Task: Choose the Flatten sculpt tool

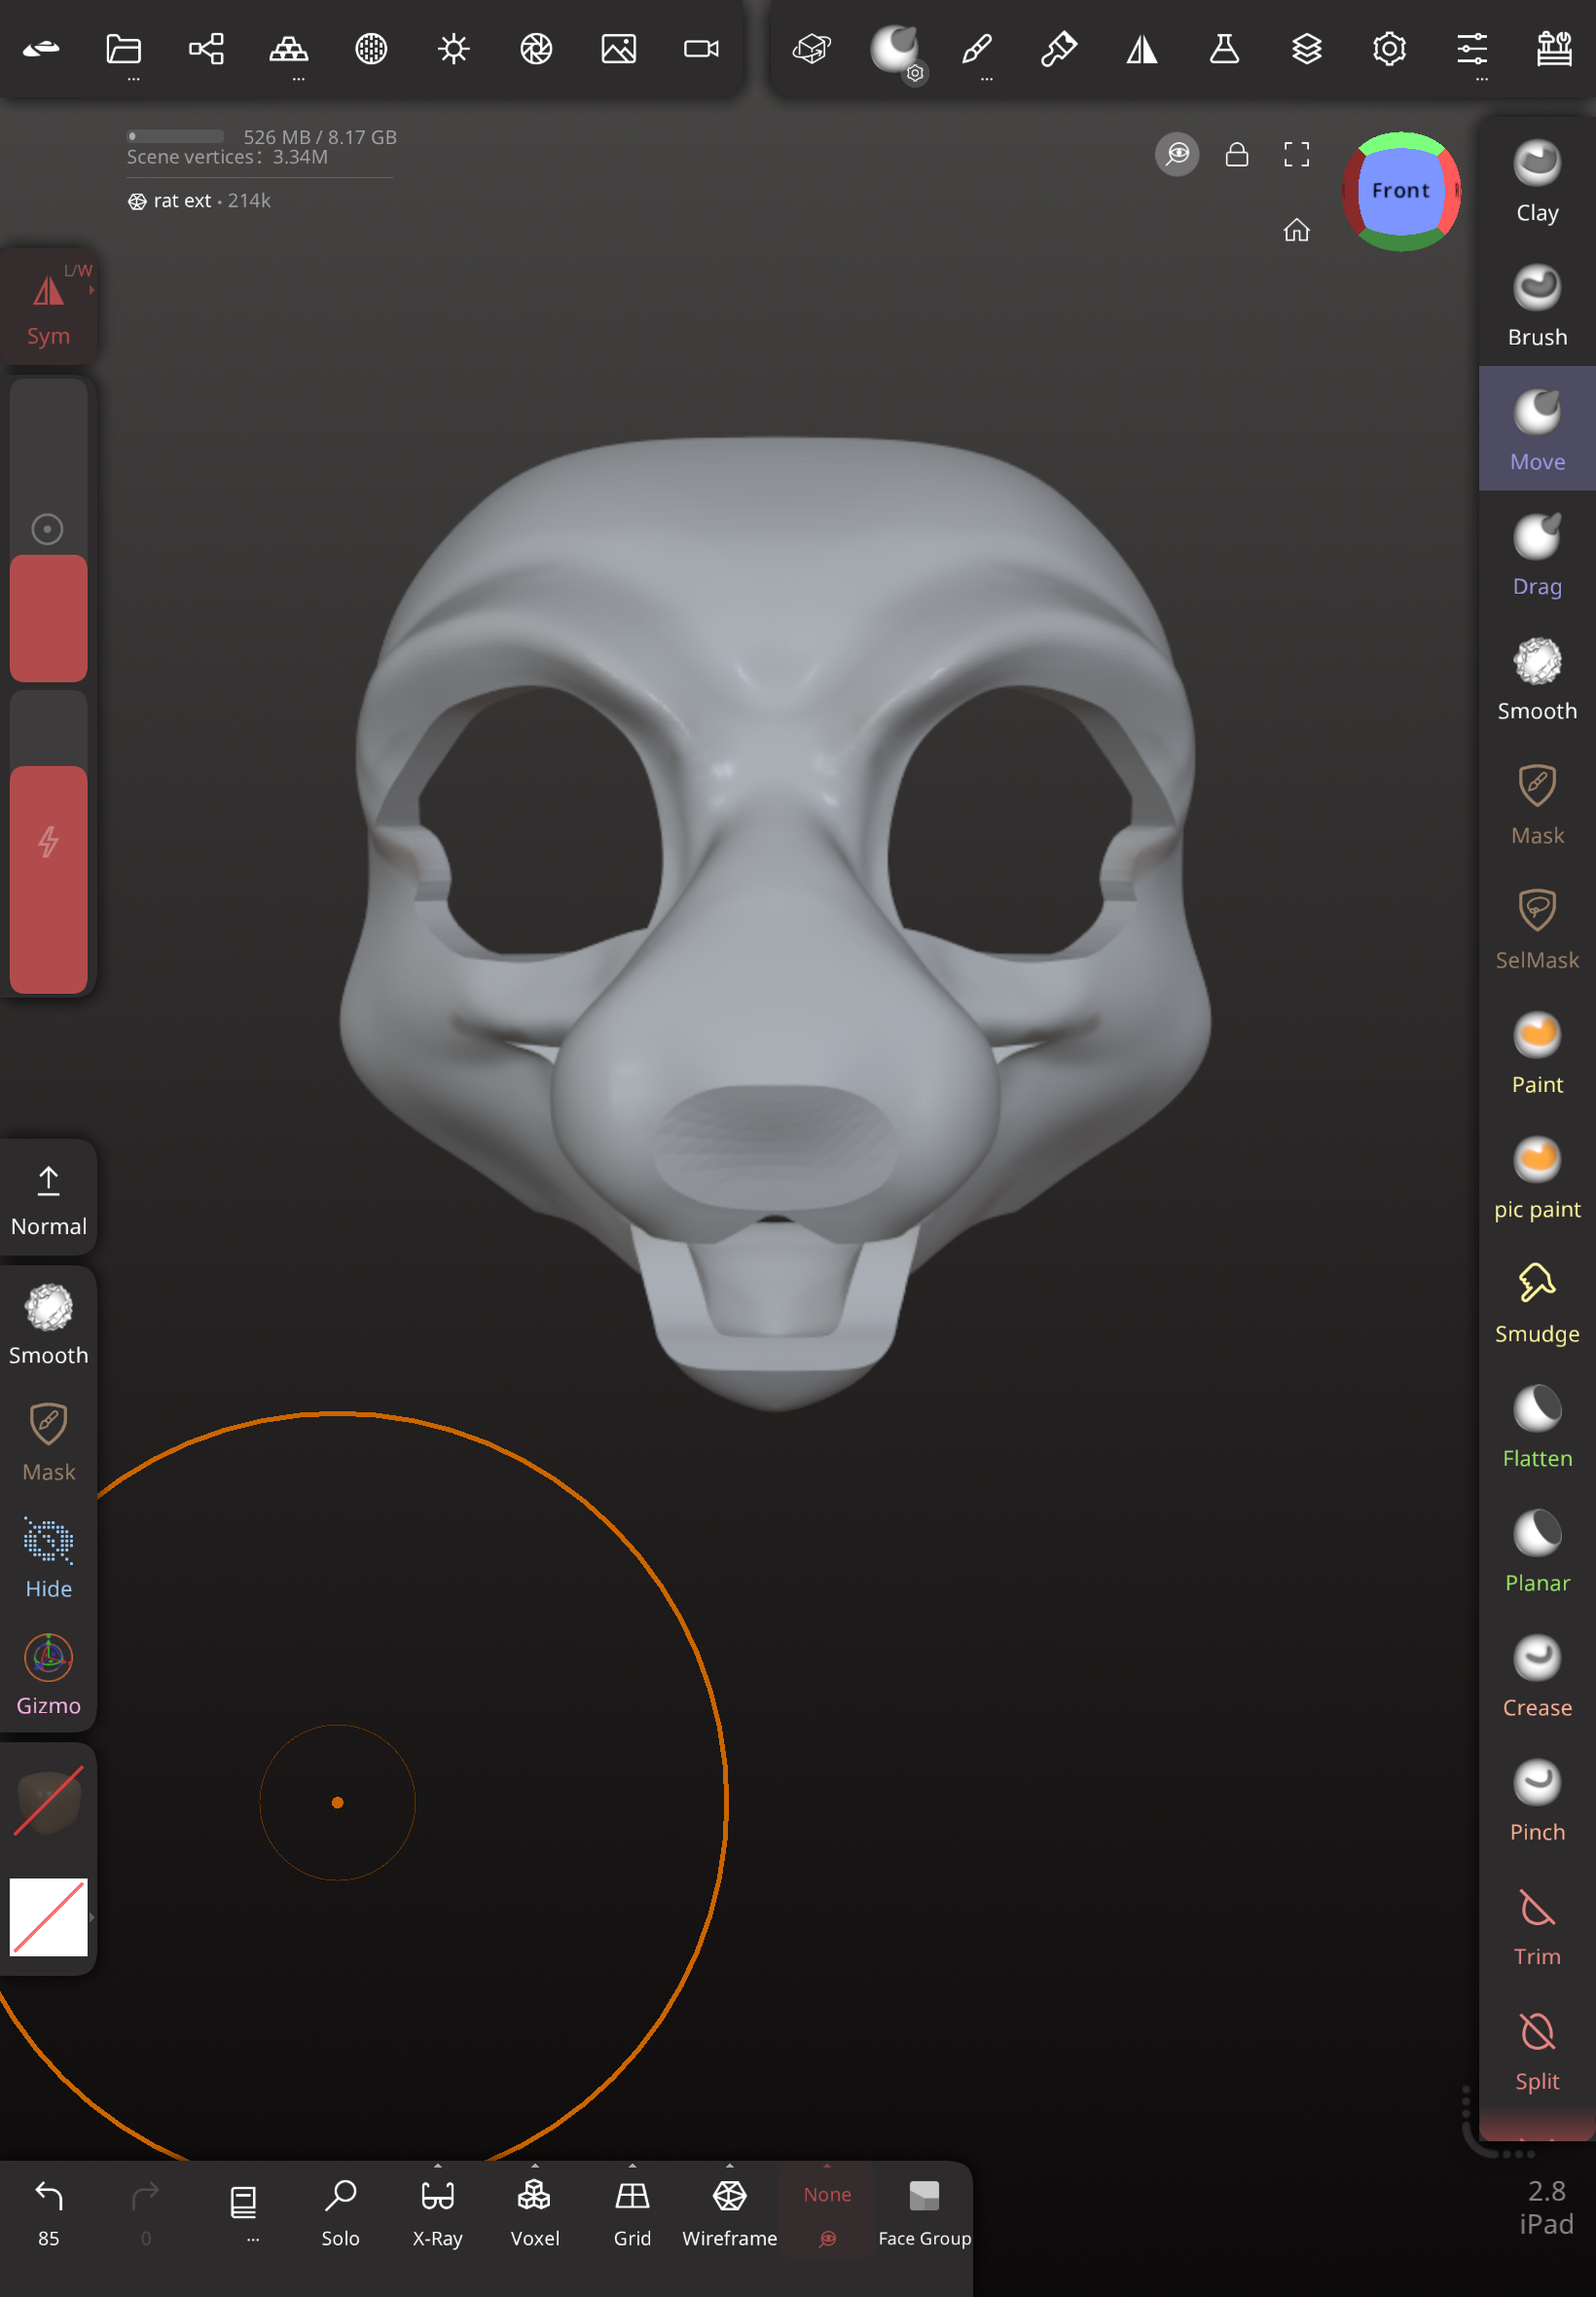Action: point(1536,1427)
